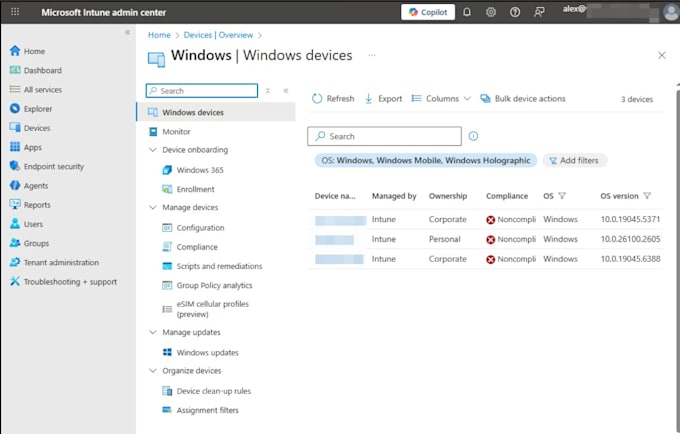Open the Personal ownership device name
680x434 pixels.
click(334, 239)
